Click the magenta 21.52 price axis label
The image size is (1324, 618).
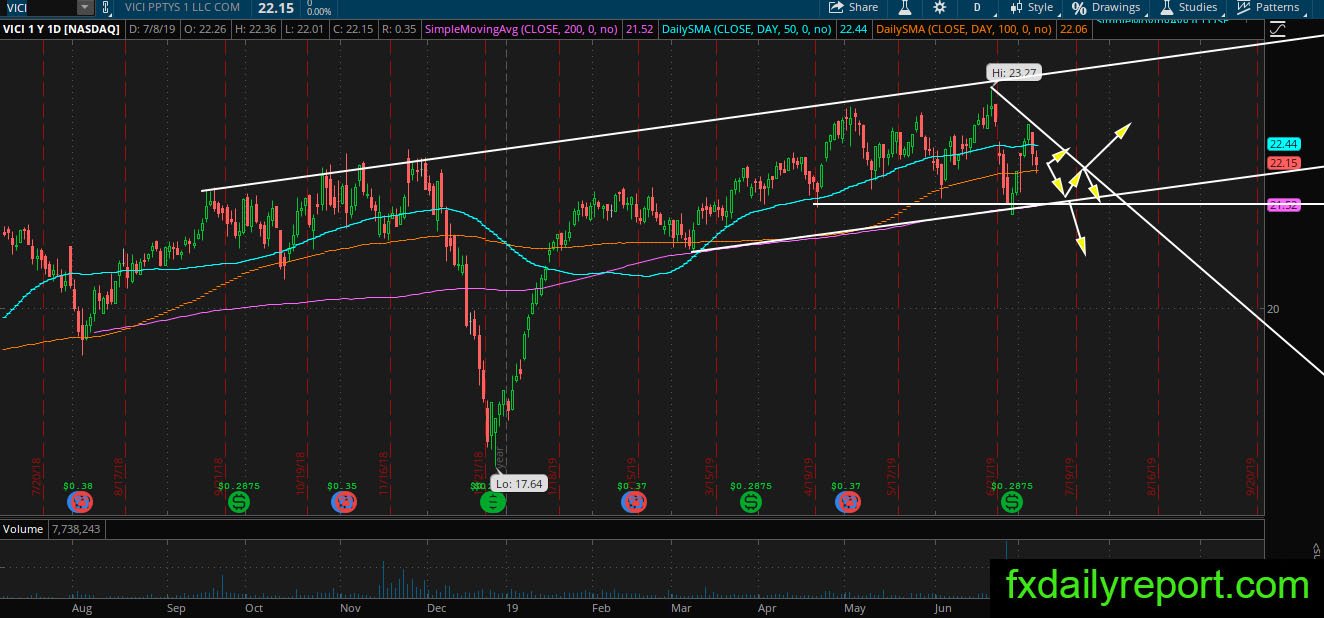point(1282,205)
